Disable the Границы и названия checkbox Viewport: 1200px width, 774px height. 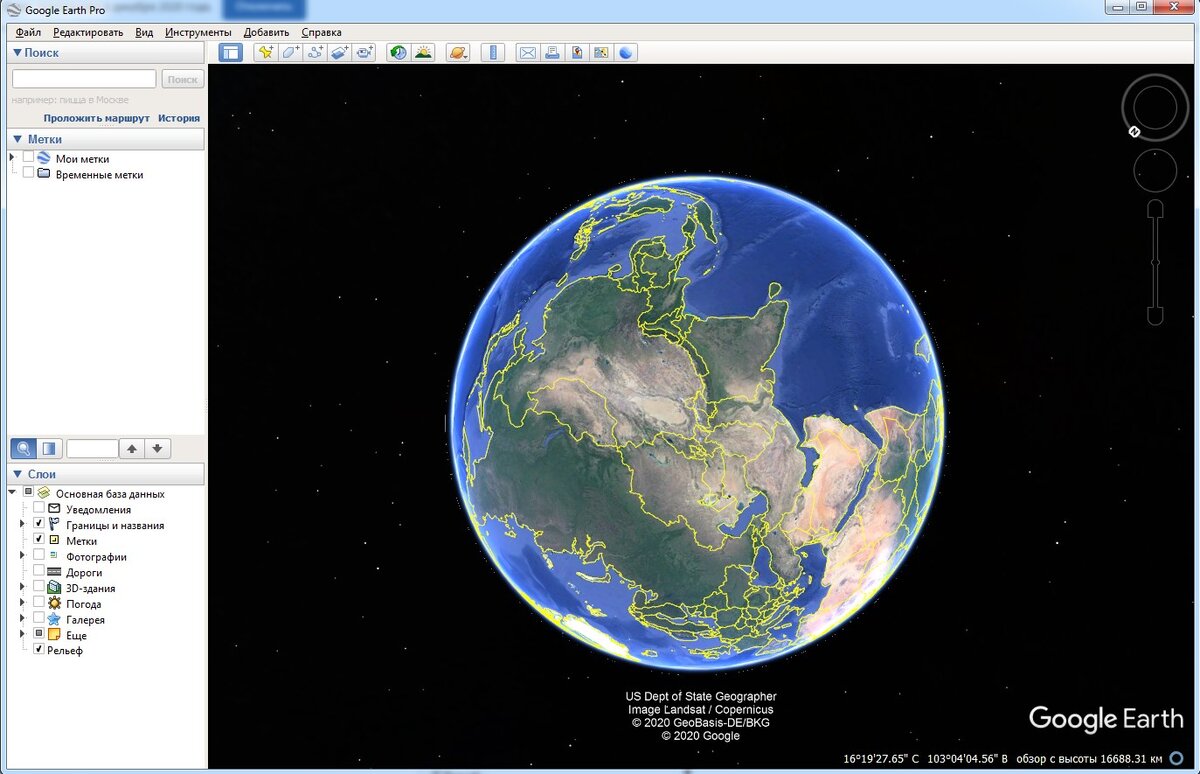click(39, 524)
